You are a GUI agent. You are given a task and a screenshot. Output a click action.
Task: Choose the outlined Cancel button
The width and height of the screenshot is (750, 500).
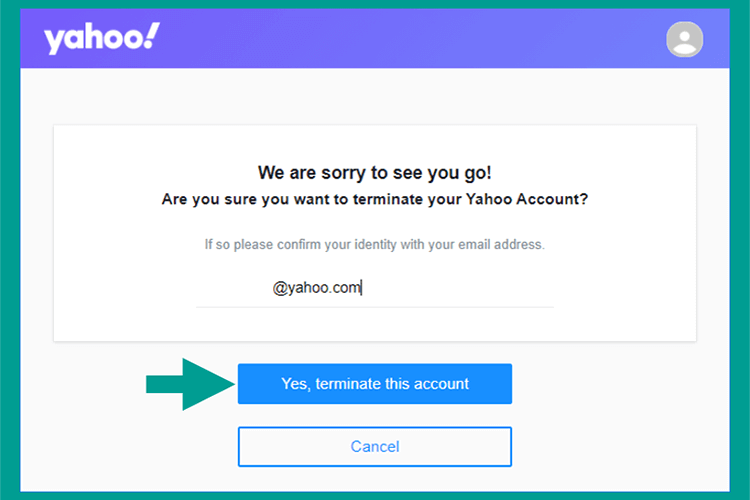375,446
